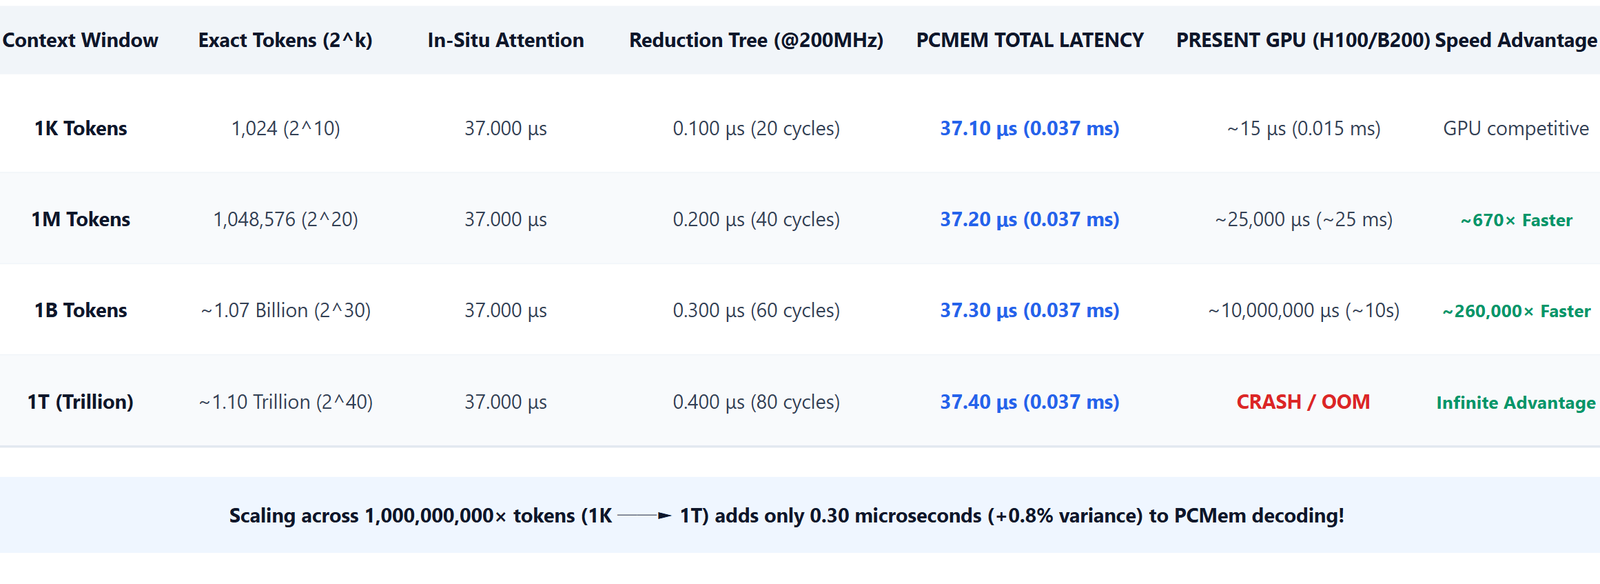Select the red CRASH / OOM cell
Image resolution: width=1600 pixels, height=584 pixels.
click(1303, 402)
